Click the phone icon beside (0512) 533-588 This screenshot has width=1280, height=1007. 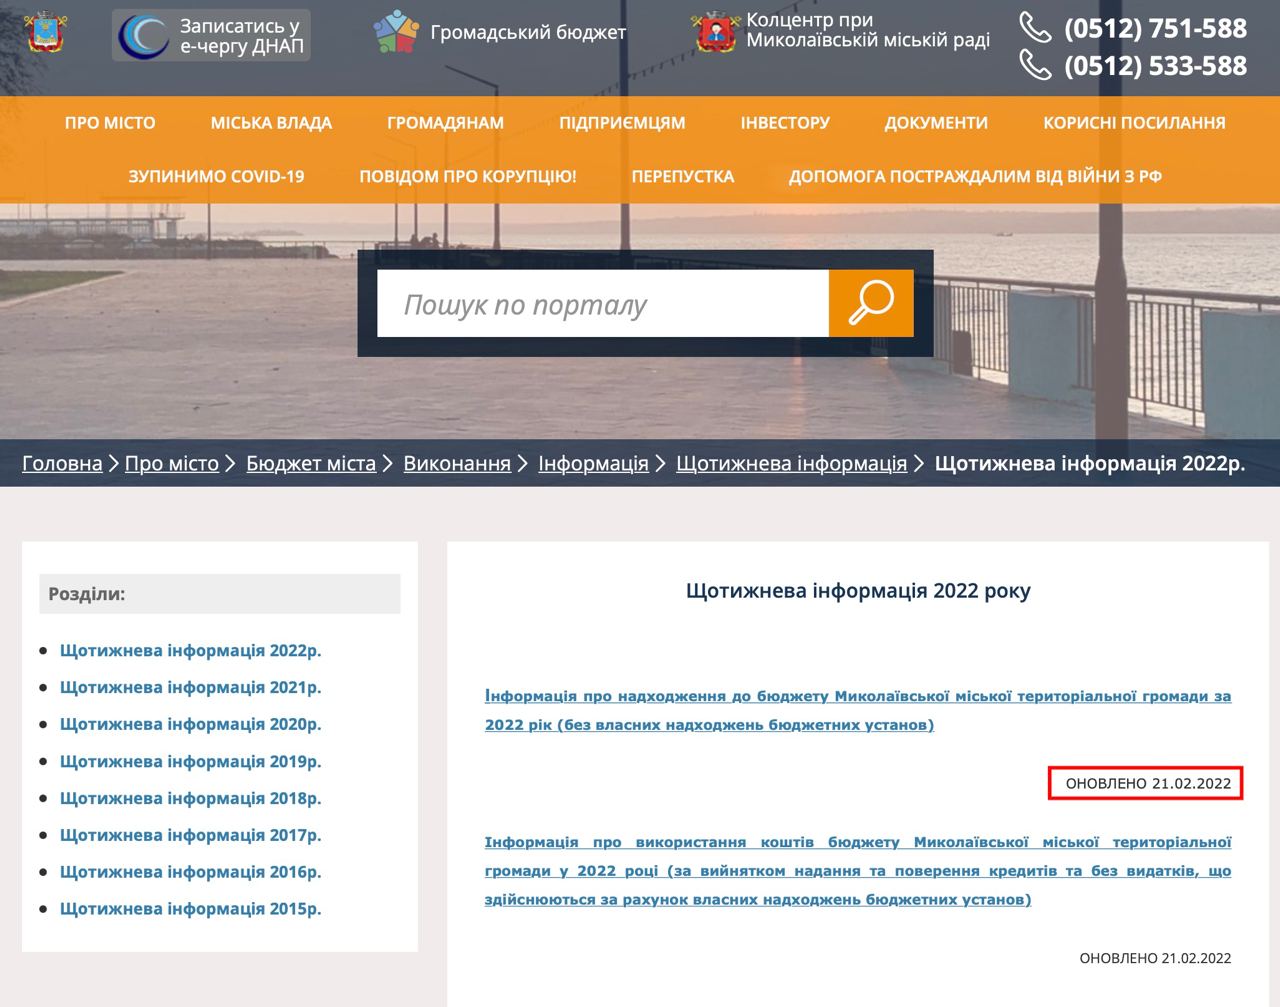tap(1035, 65)
